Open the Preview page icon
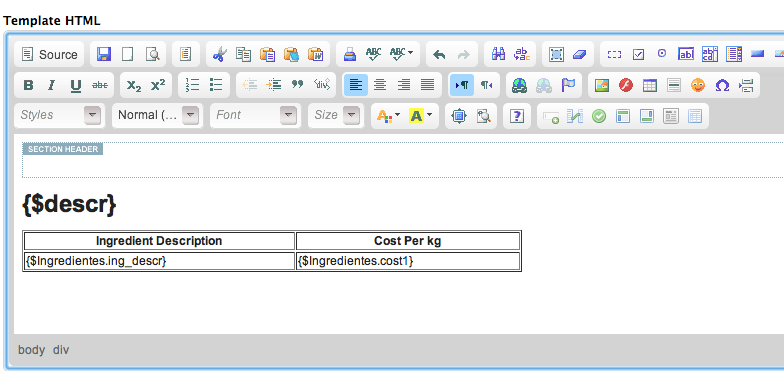784x371 pixels. click(x=152, y=54)
